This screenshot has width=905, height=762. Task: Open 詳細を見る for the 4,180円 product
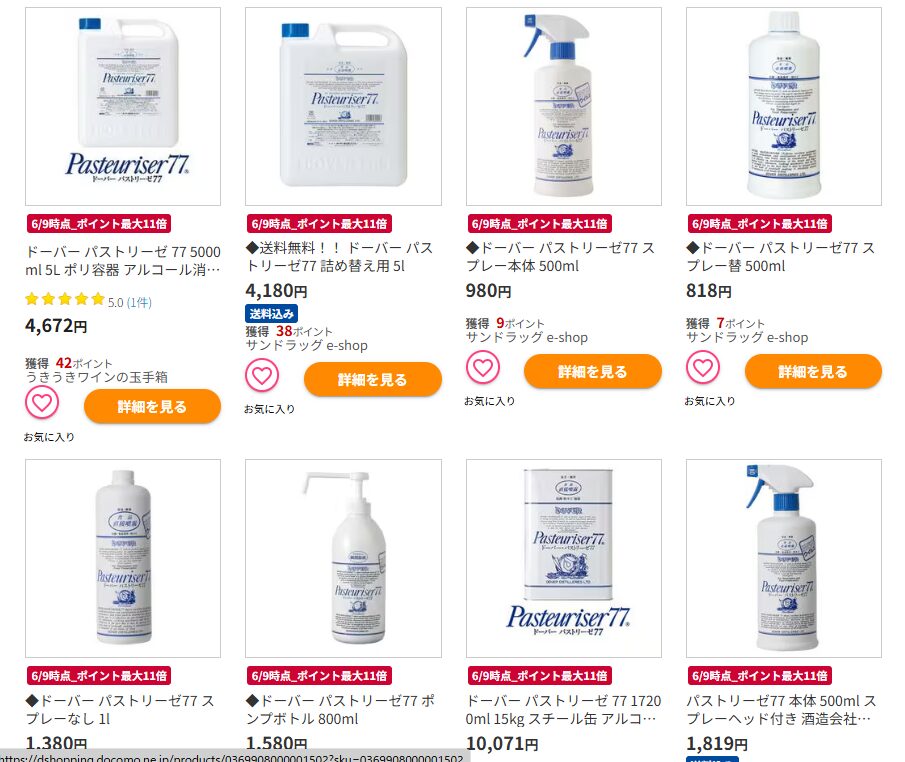[372, 379]
